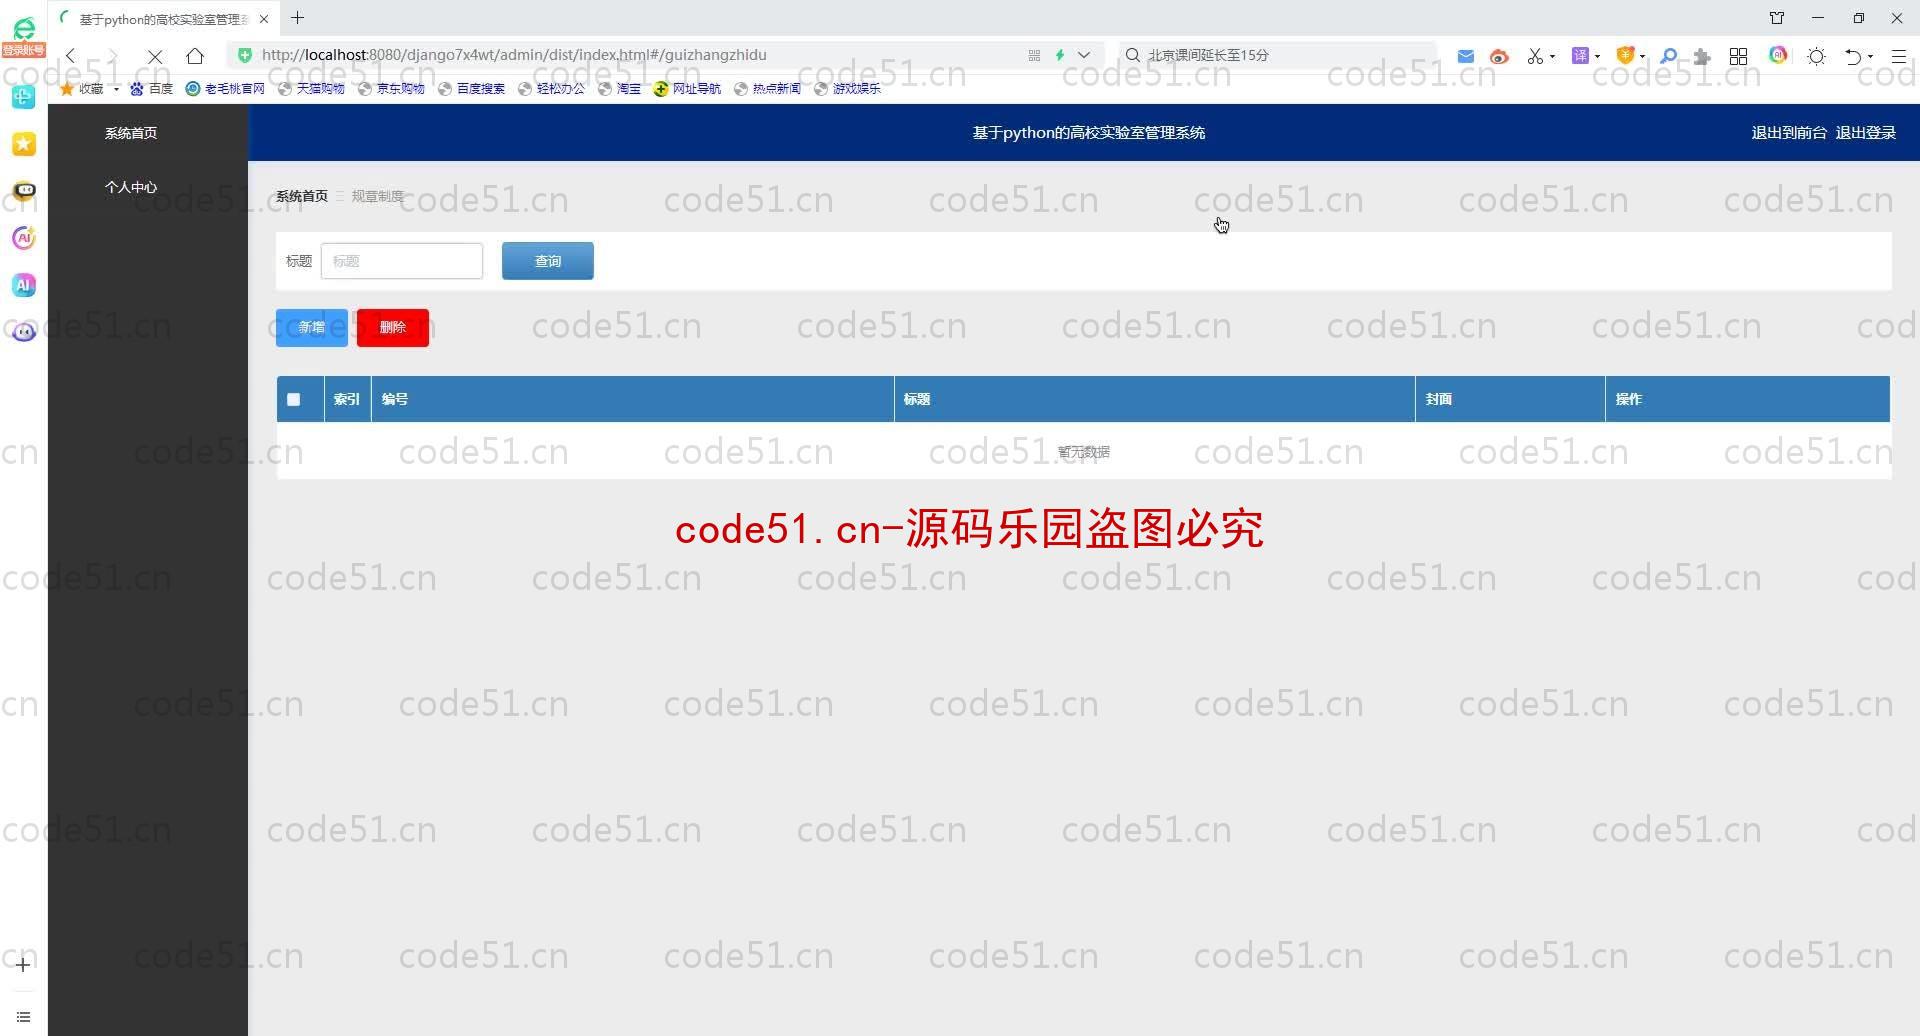Open the browser hamburger main menu
The image size is (1920, 1036).
coord(1898,56)
